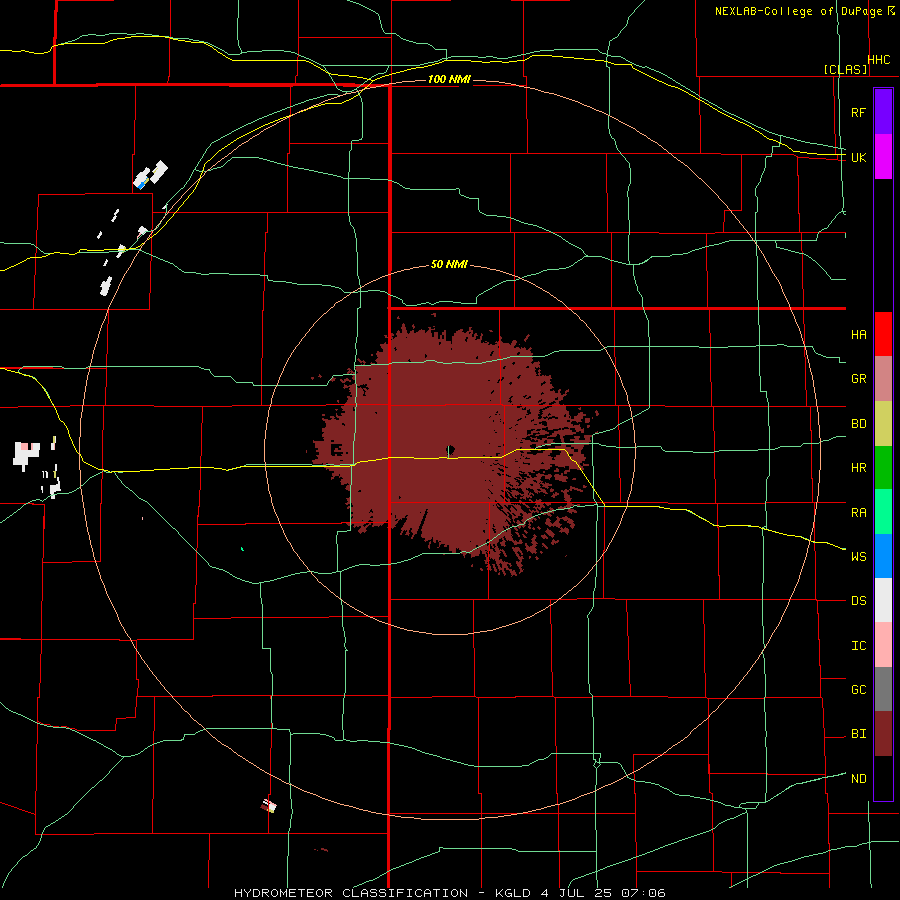Click the GC gray legend swatch

pos(883,689)
